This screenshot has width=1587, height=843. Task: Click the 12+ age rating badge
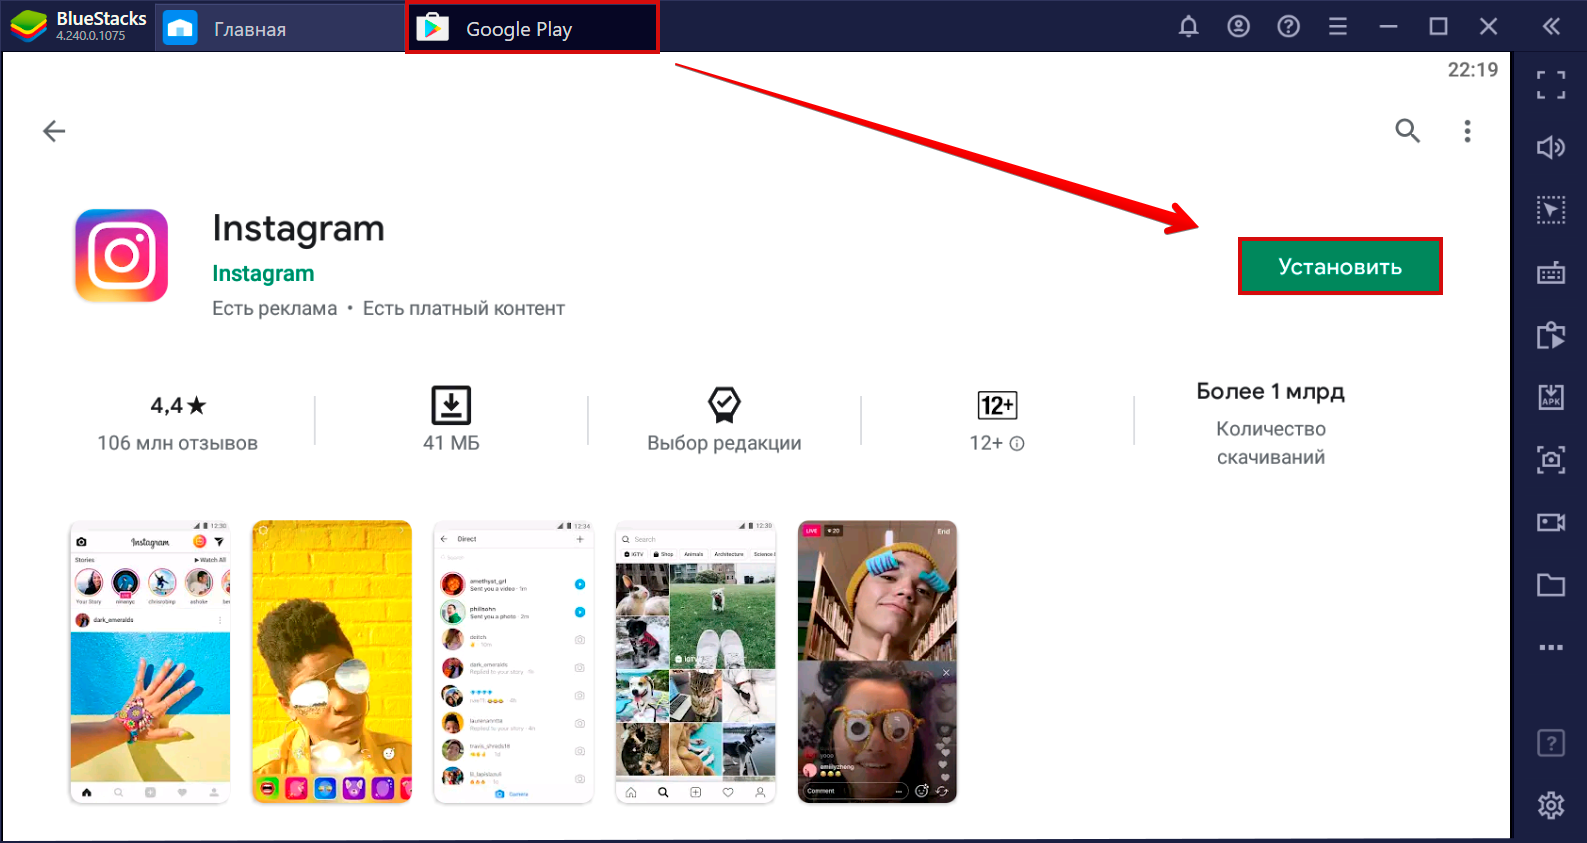pos(997,405)
